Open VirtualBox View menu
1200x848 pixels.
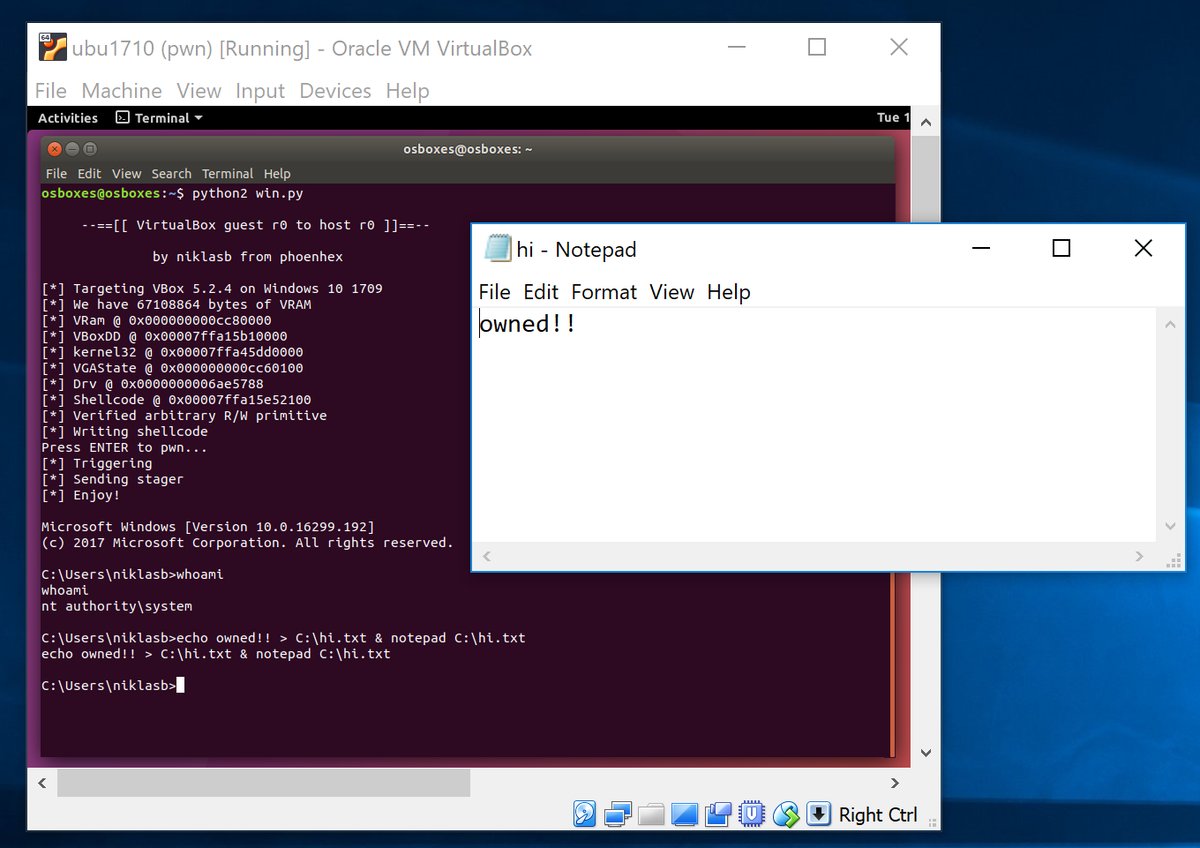point(198,91)
